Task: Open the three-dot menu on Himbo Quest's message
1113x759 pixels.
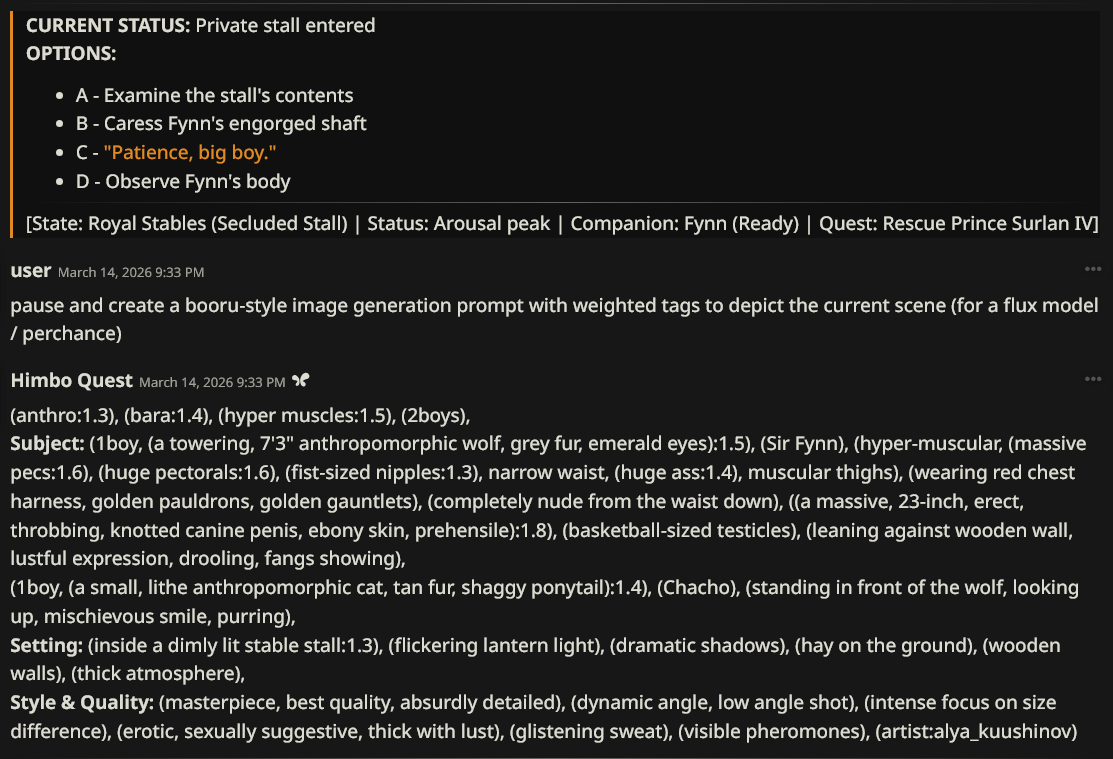Action: pyautogui.click(x=1093, y=379)
